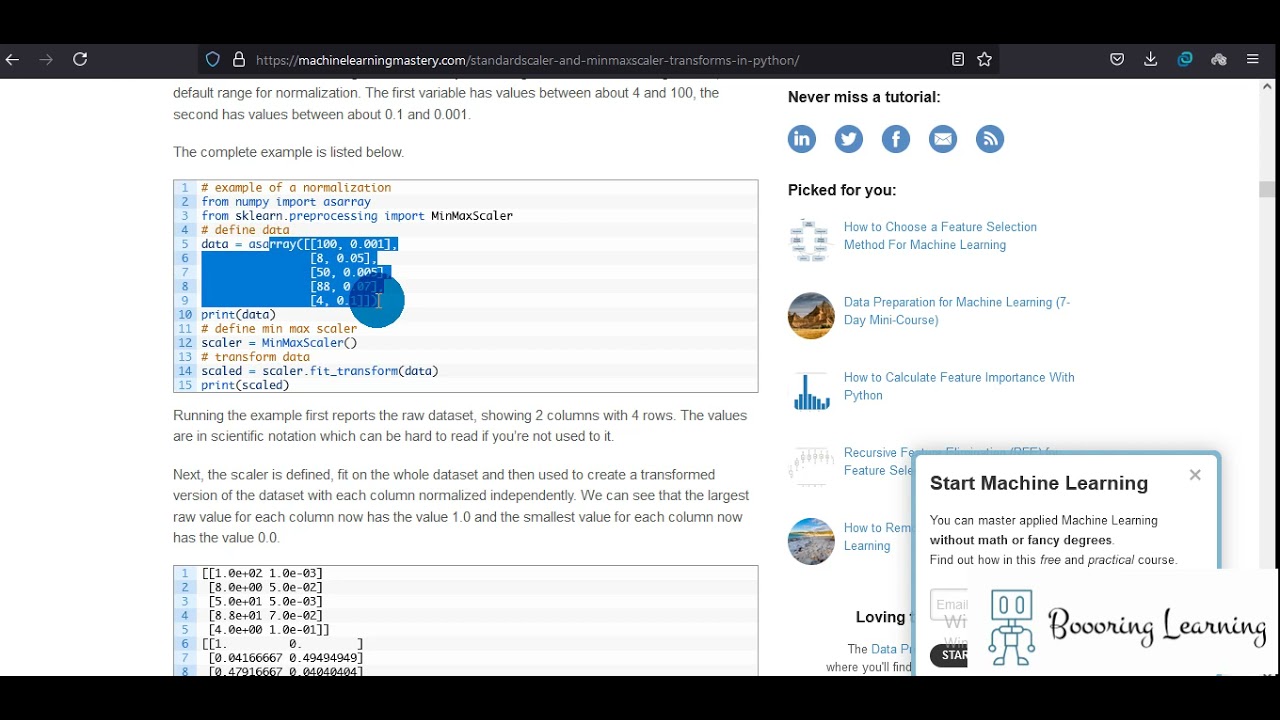Viewport: 1280px width, 720px height.
Task: Click the scrollbar up arrow
Action: [x=1267, y=87]
